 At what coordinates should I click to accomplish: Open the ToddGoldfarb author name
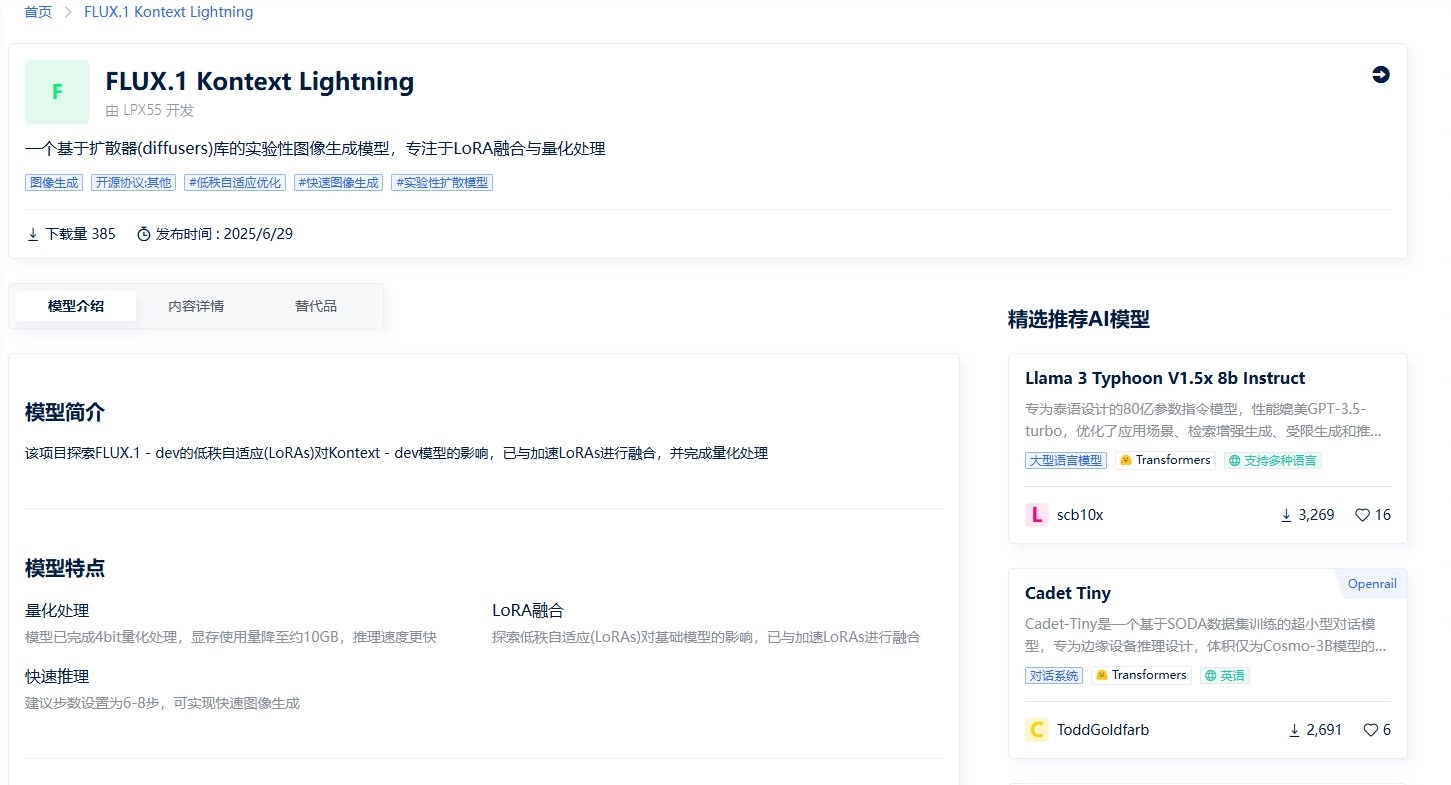[1103, 730]
